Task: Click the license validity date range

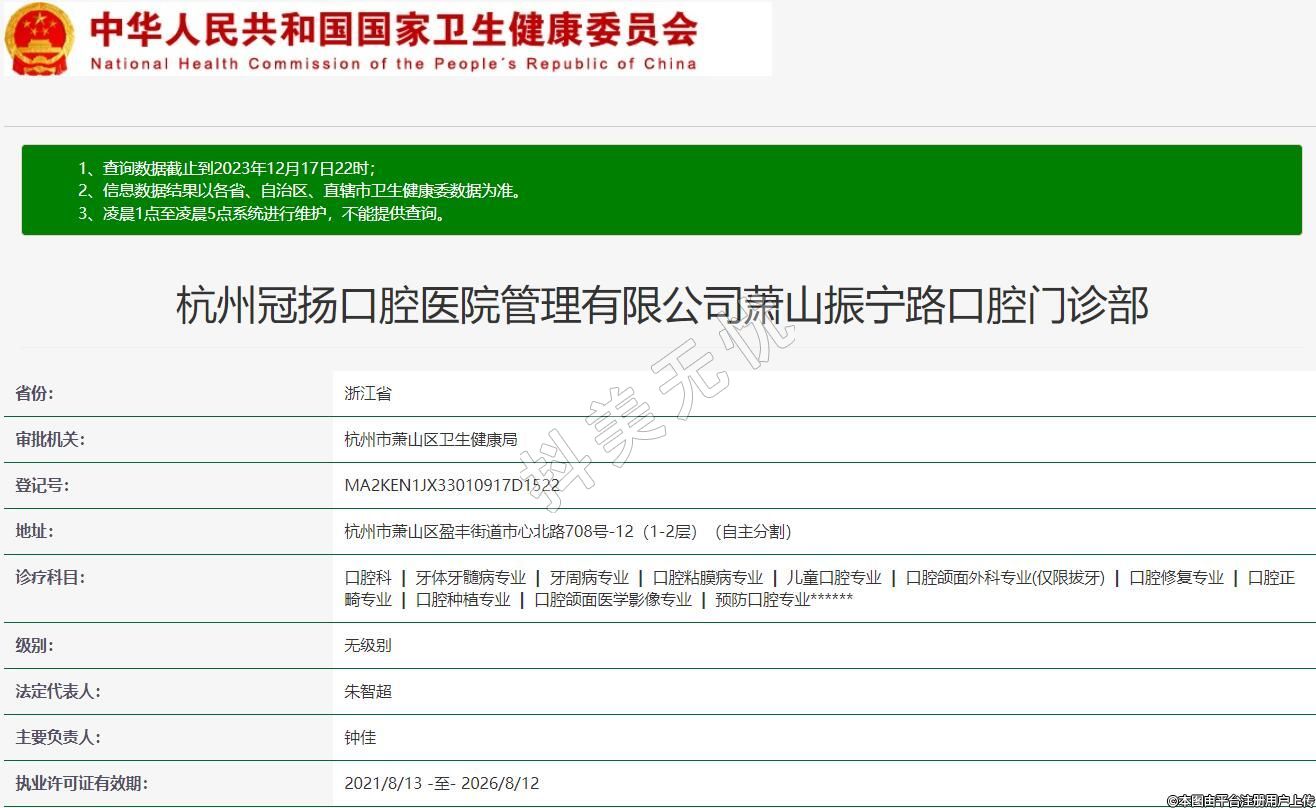Action: tap(441, 783)
